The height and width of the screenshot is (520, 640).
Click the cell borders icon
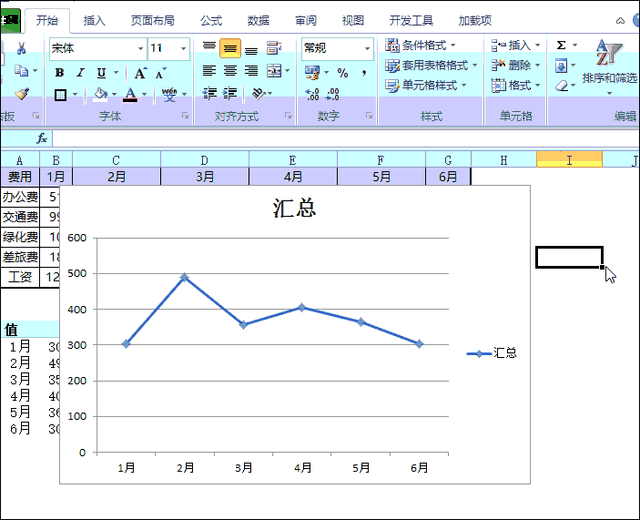[60, 95]
